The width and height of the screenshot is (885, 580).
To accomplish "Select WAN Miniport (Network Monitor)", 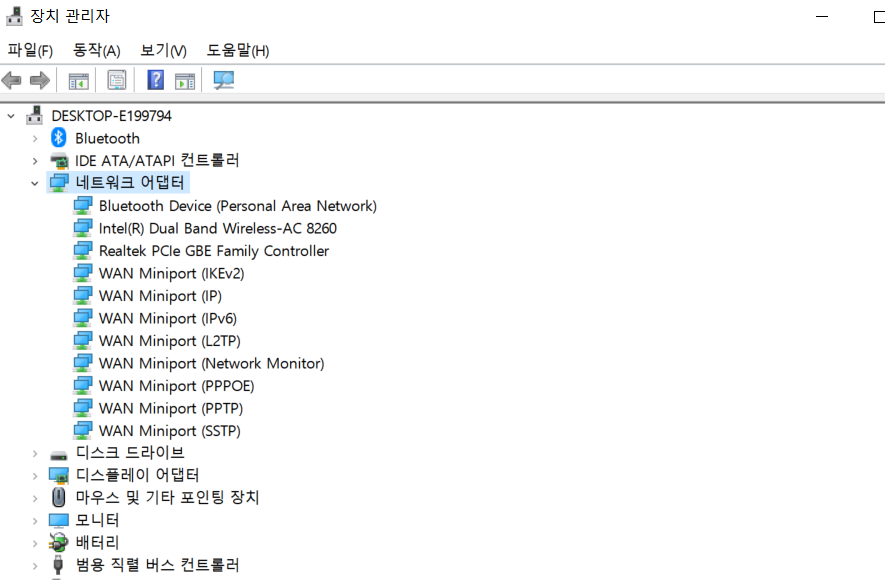I will click(212, 363).
